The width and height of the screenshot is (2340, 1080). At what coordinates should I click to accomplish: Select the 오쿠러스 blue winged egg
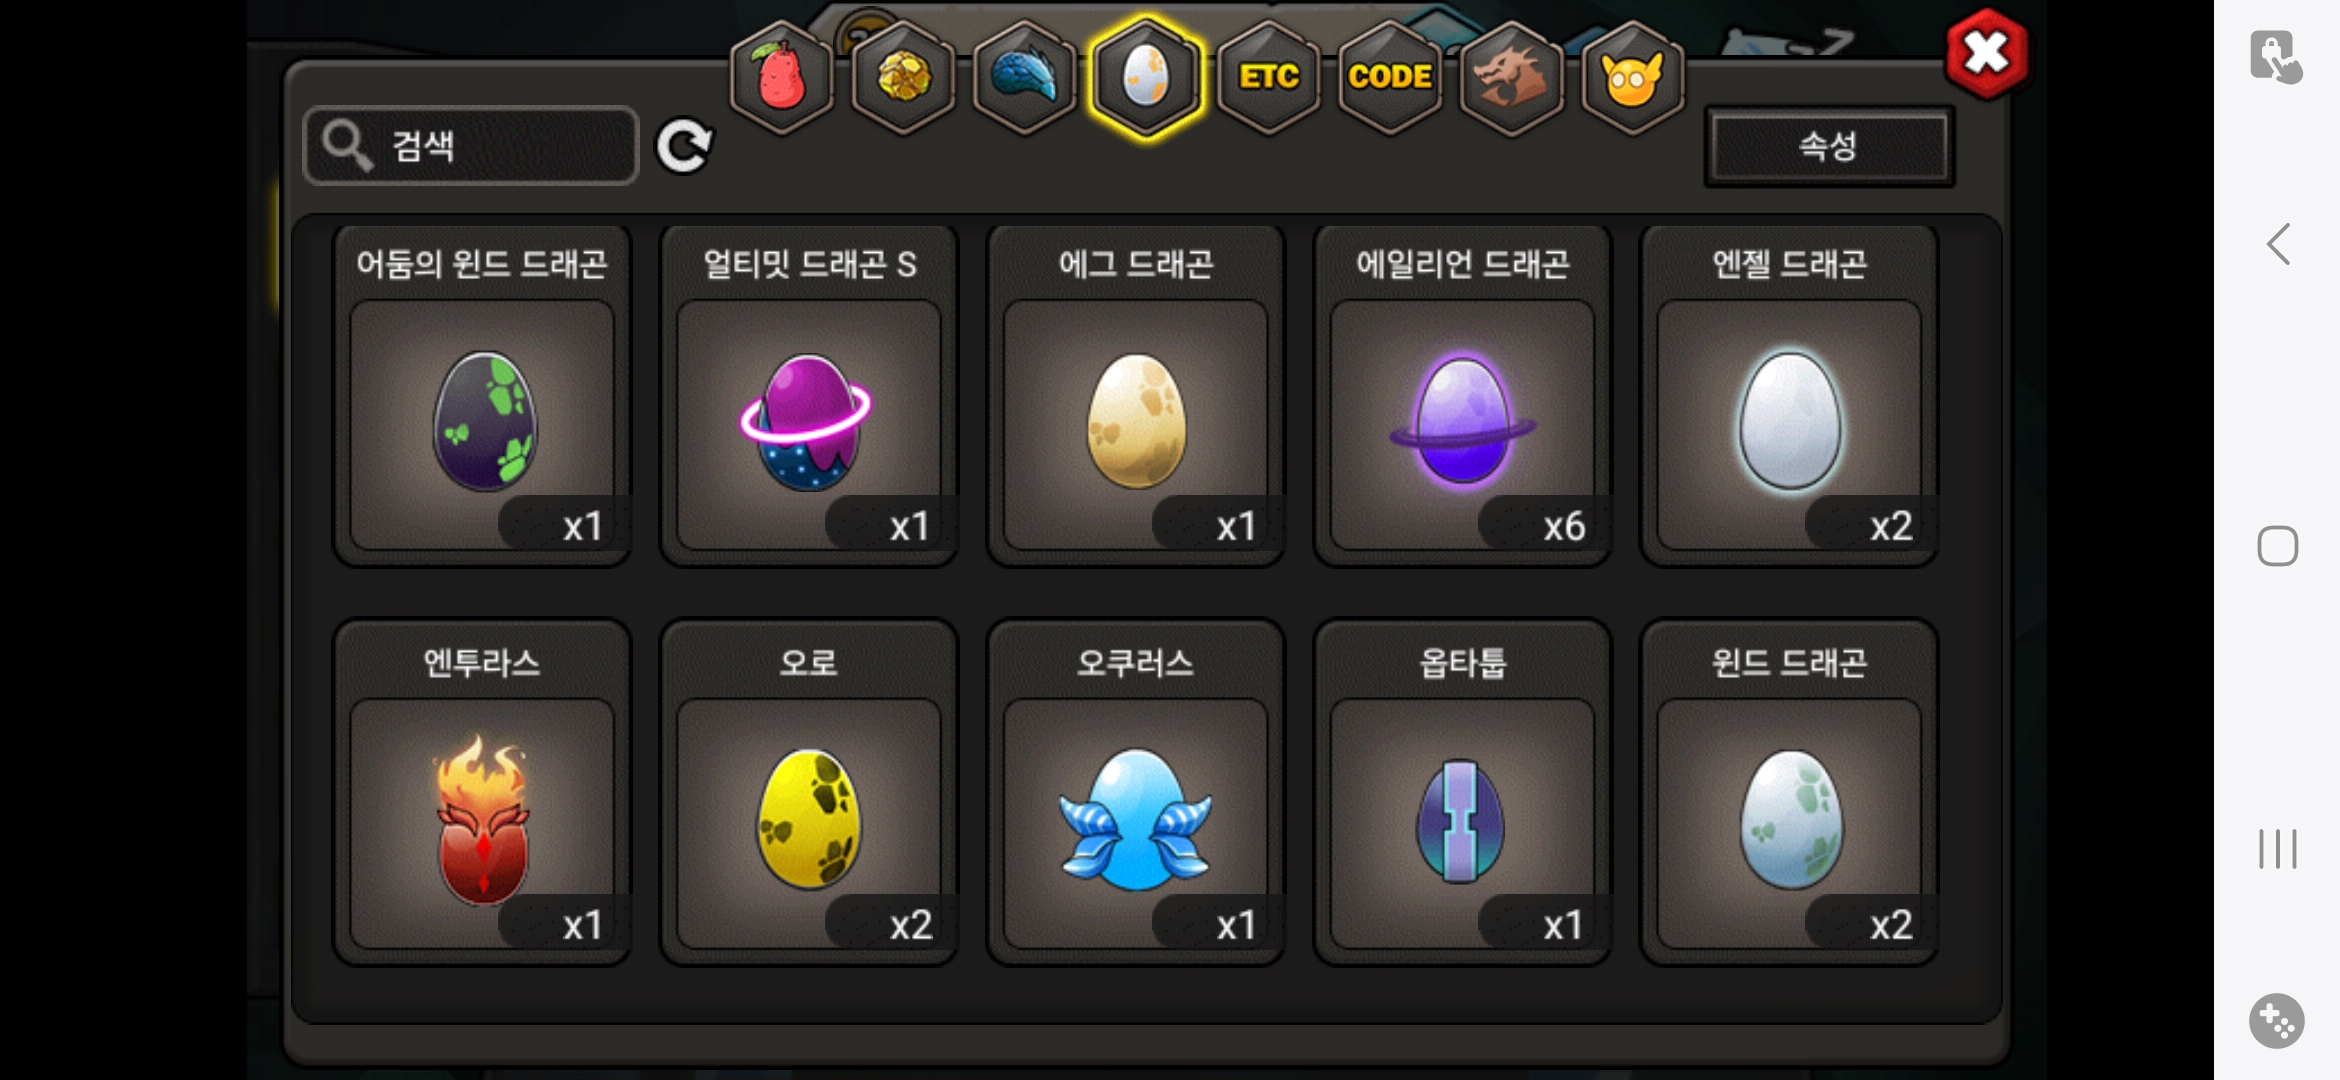pos(1136,792)
